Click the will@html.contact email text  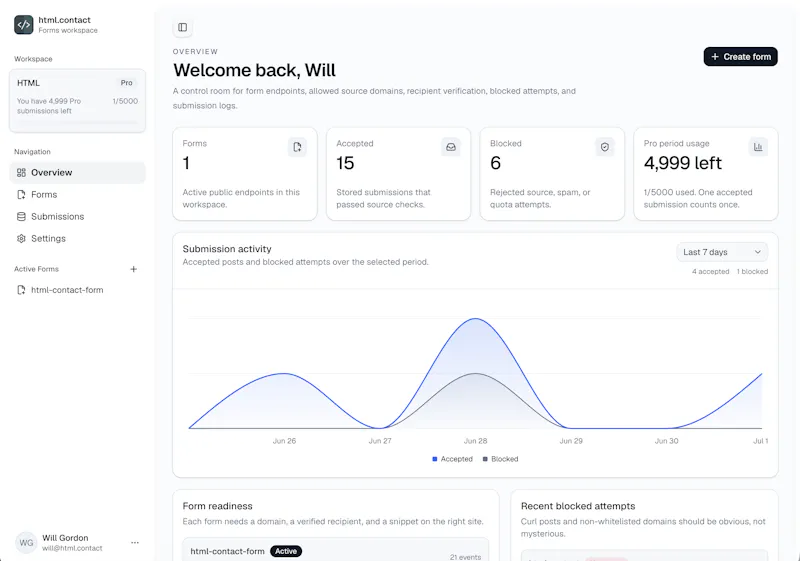72,548
